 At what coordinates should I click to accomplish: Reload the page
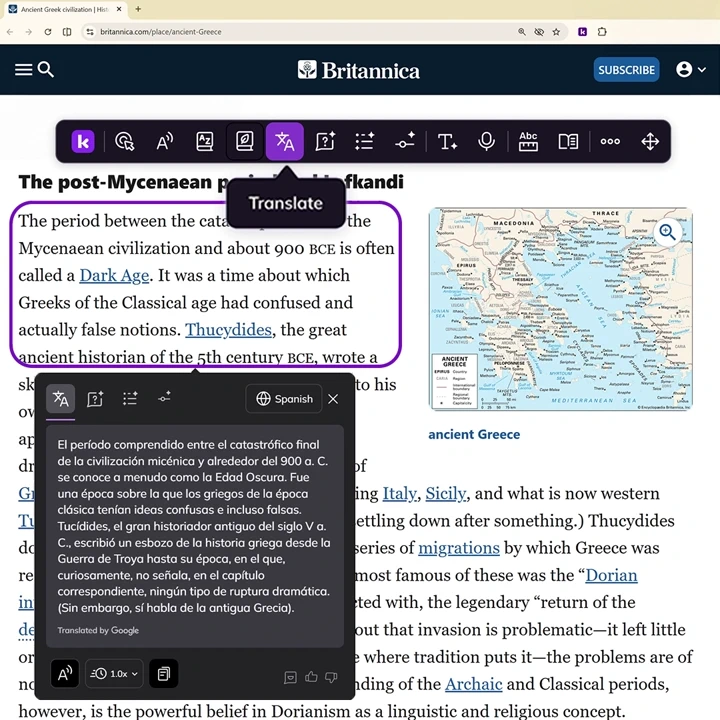(x=48, y=32)
